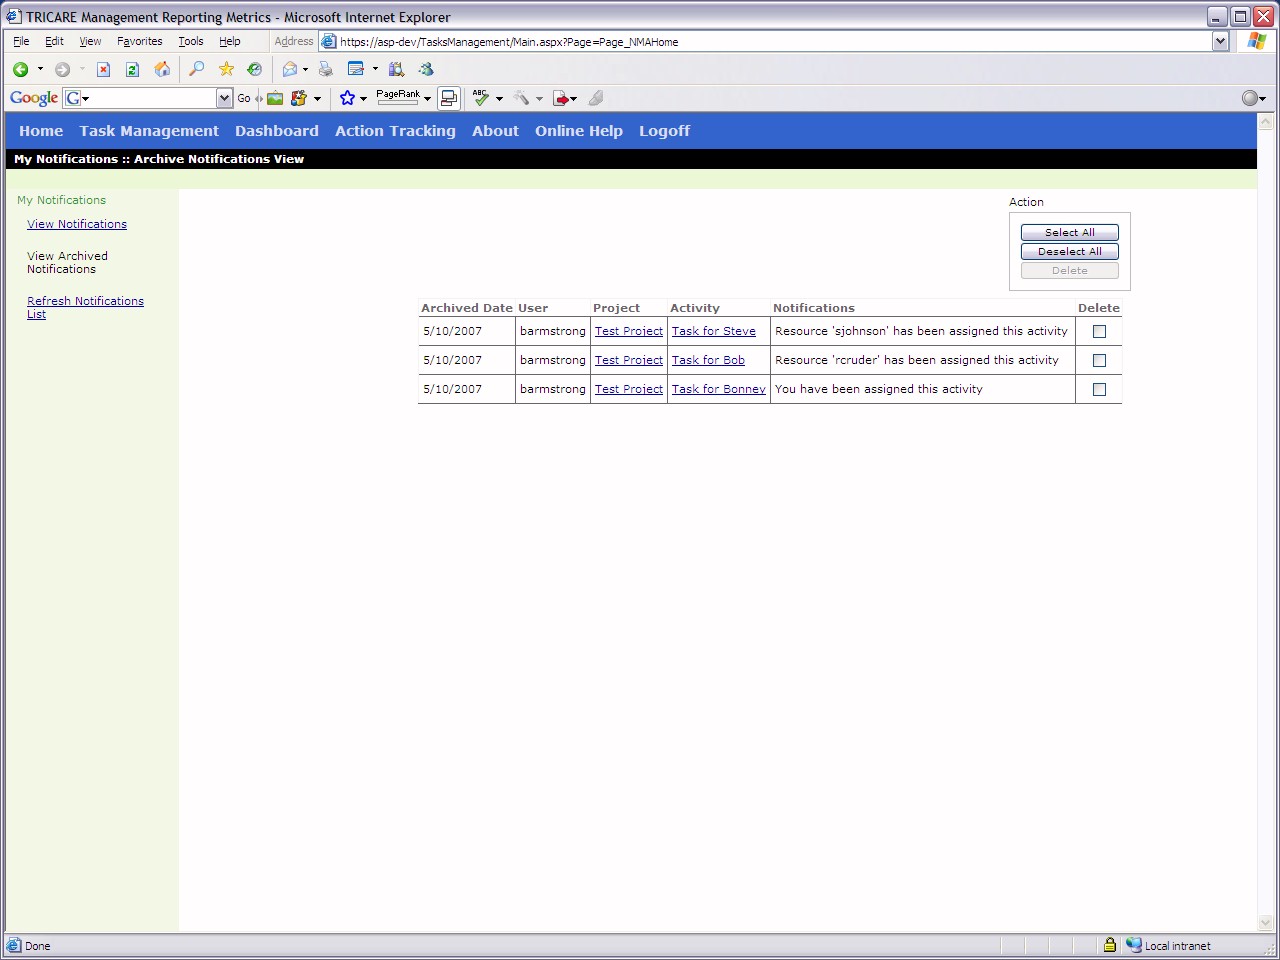Expand the PageRank dropdown arrow
The width and height of the screenshot is (1280, 960).
tap(427, 99)
